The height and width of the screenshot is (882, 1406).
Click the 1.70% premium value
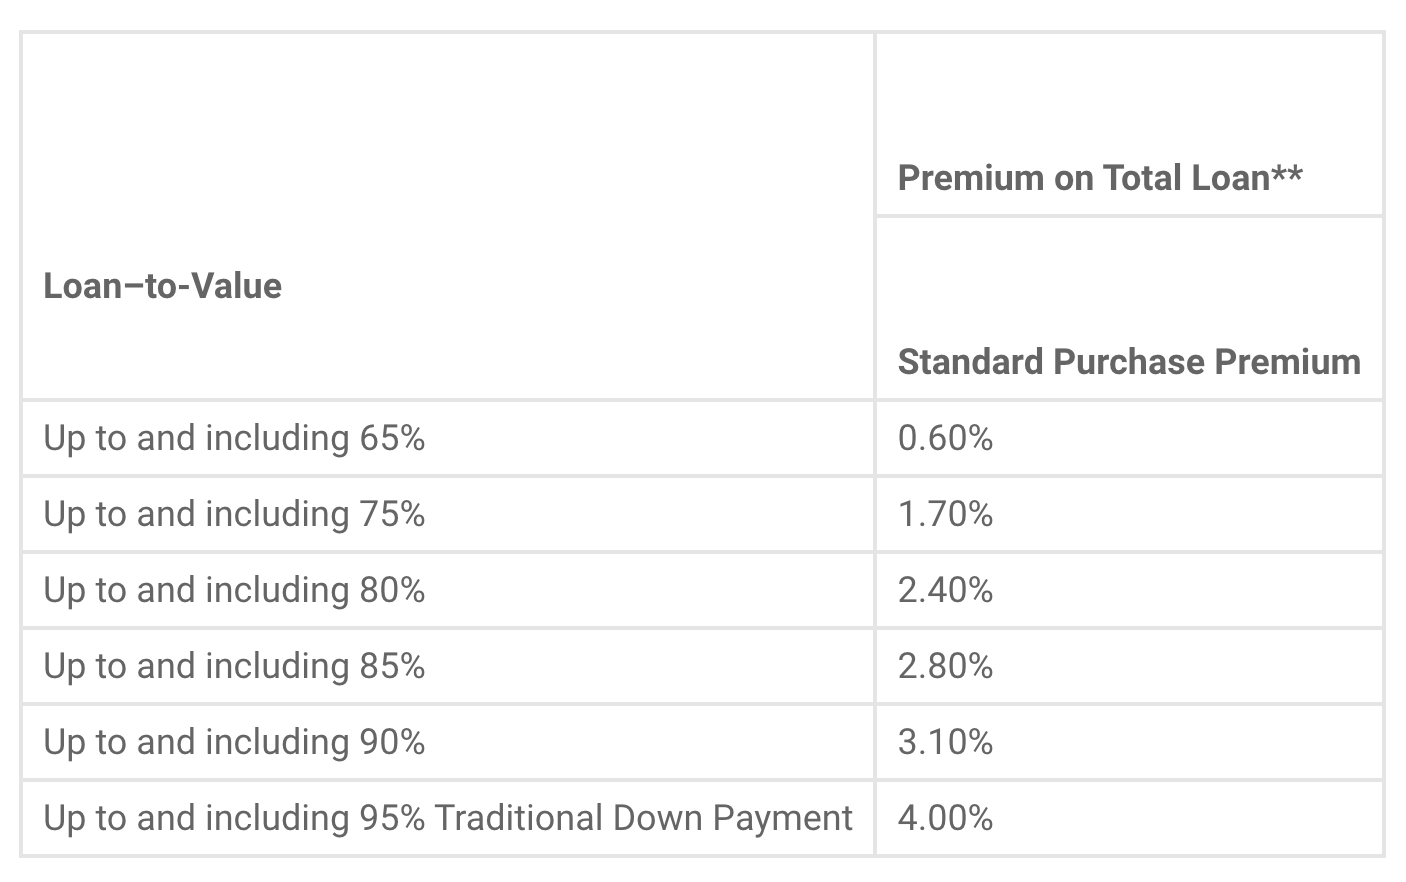tap(945, 514)
